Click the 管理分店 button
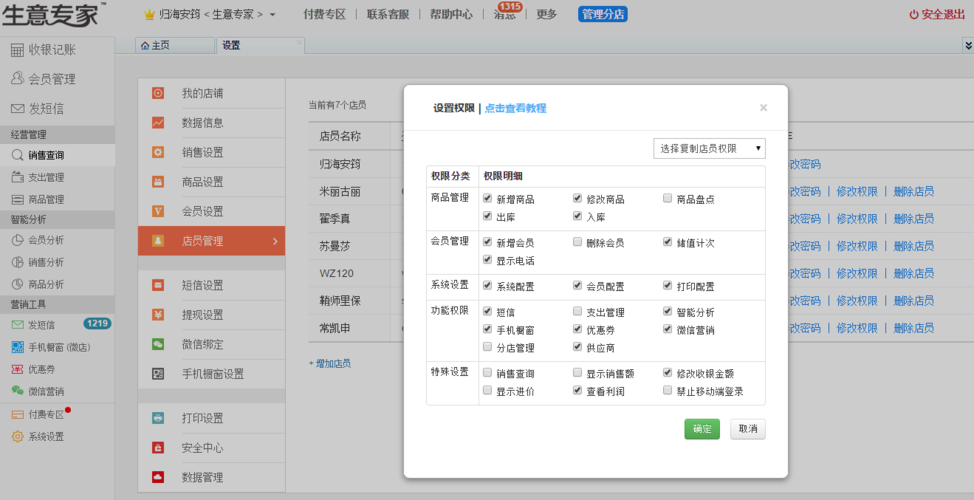This screenshot has height=500, width=974. click(x=603, y=14)
